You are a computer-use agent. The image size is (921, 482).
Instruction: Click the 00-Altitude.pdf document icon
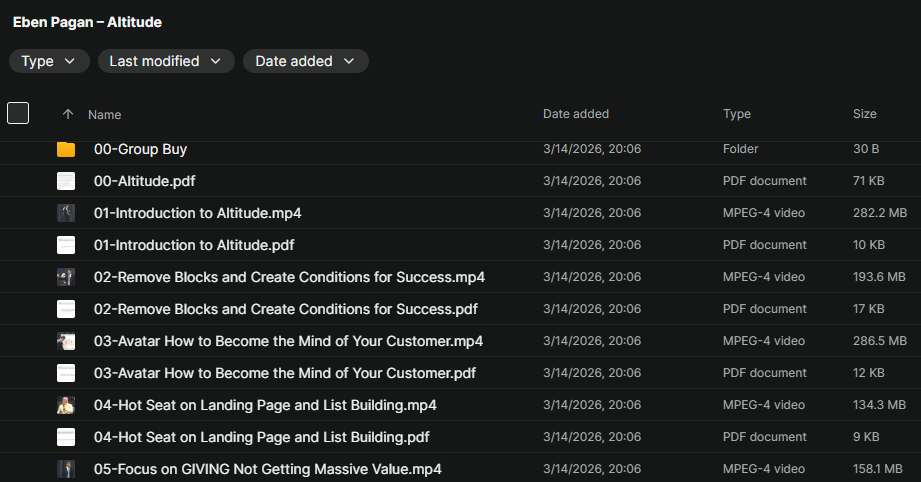point(66,181)
